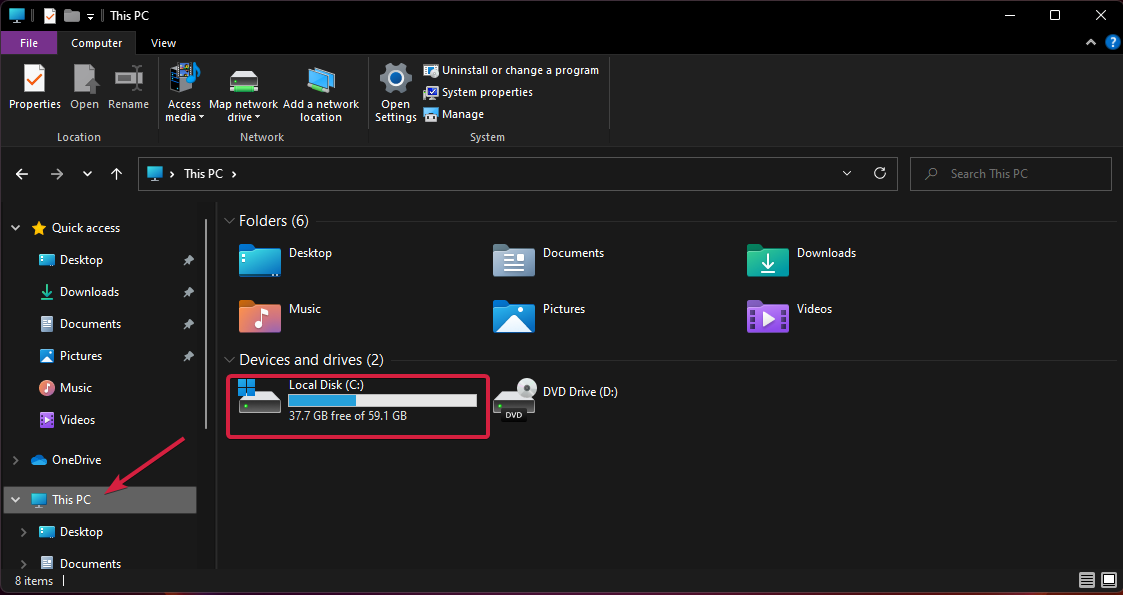1123x595 pixels.
Task: Select the Videos folder icon
Action: tap(768, 316)
